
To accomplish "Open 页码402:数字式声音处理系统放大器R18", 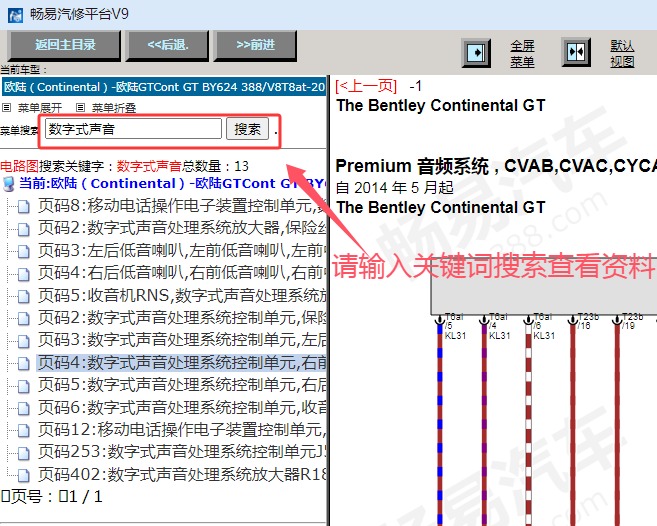I will coord(181,474).
